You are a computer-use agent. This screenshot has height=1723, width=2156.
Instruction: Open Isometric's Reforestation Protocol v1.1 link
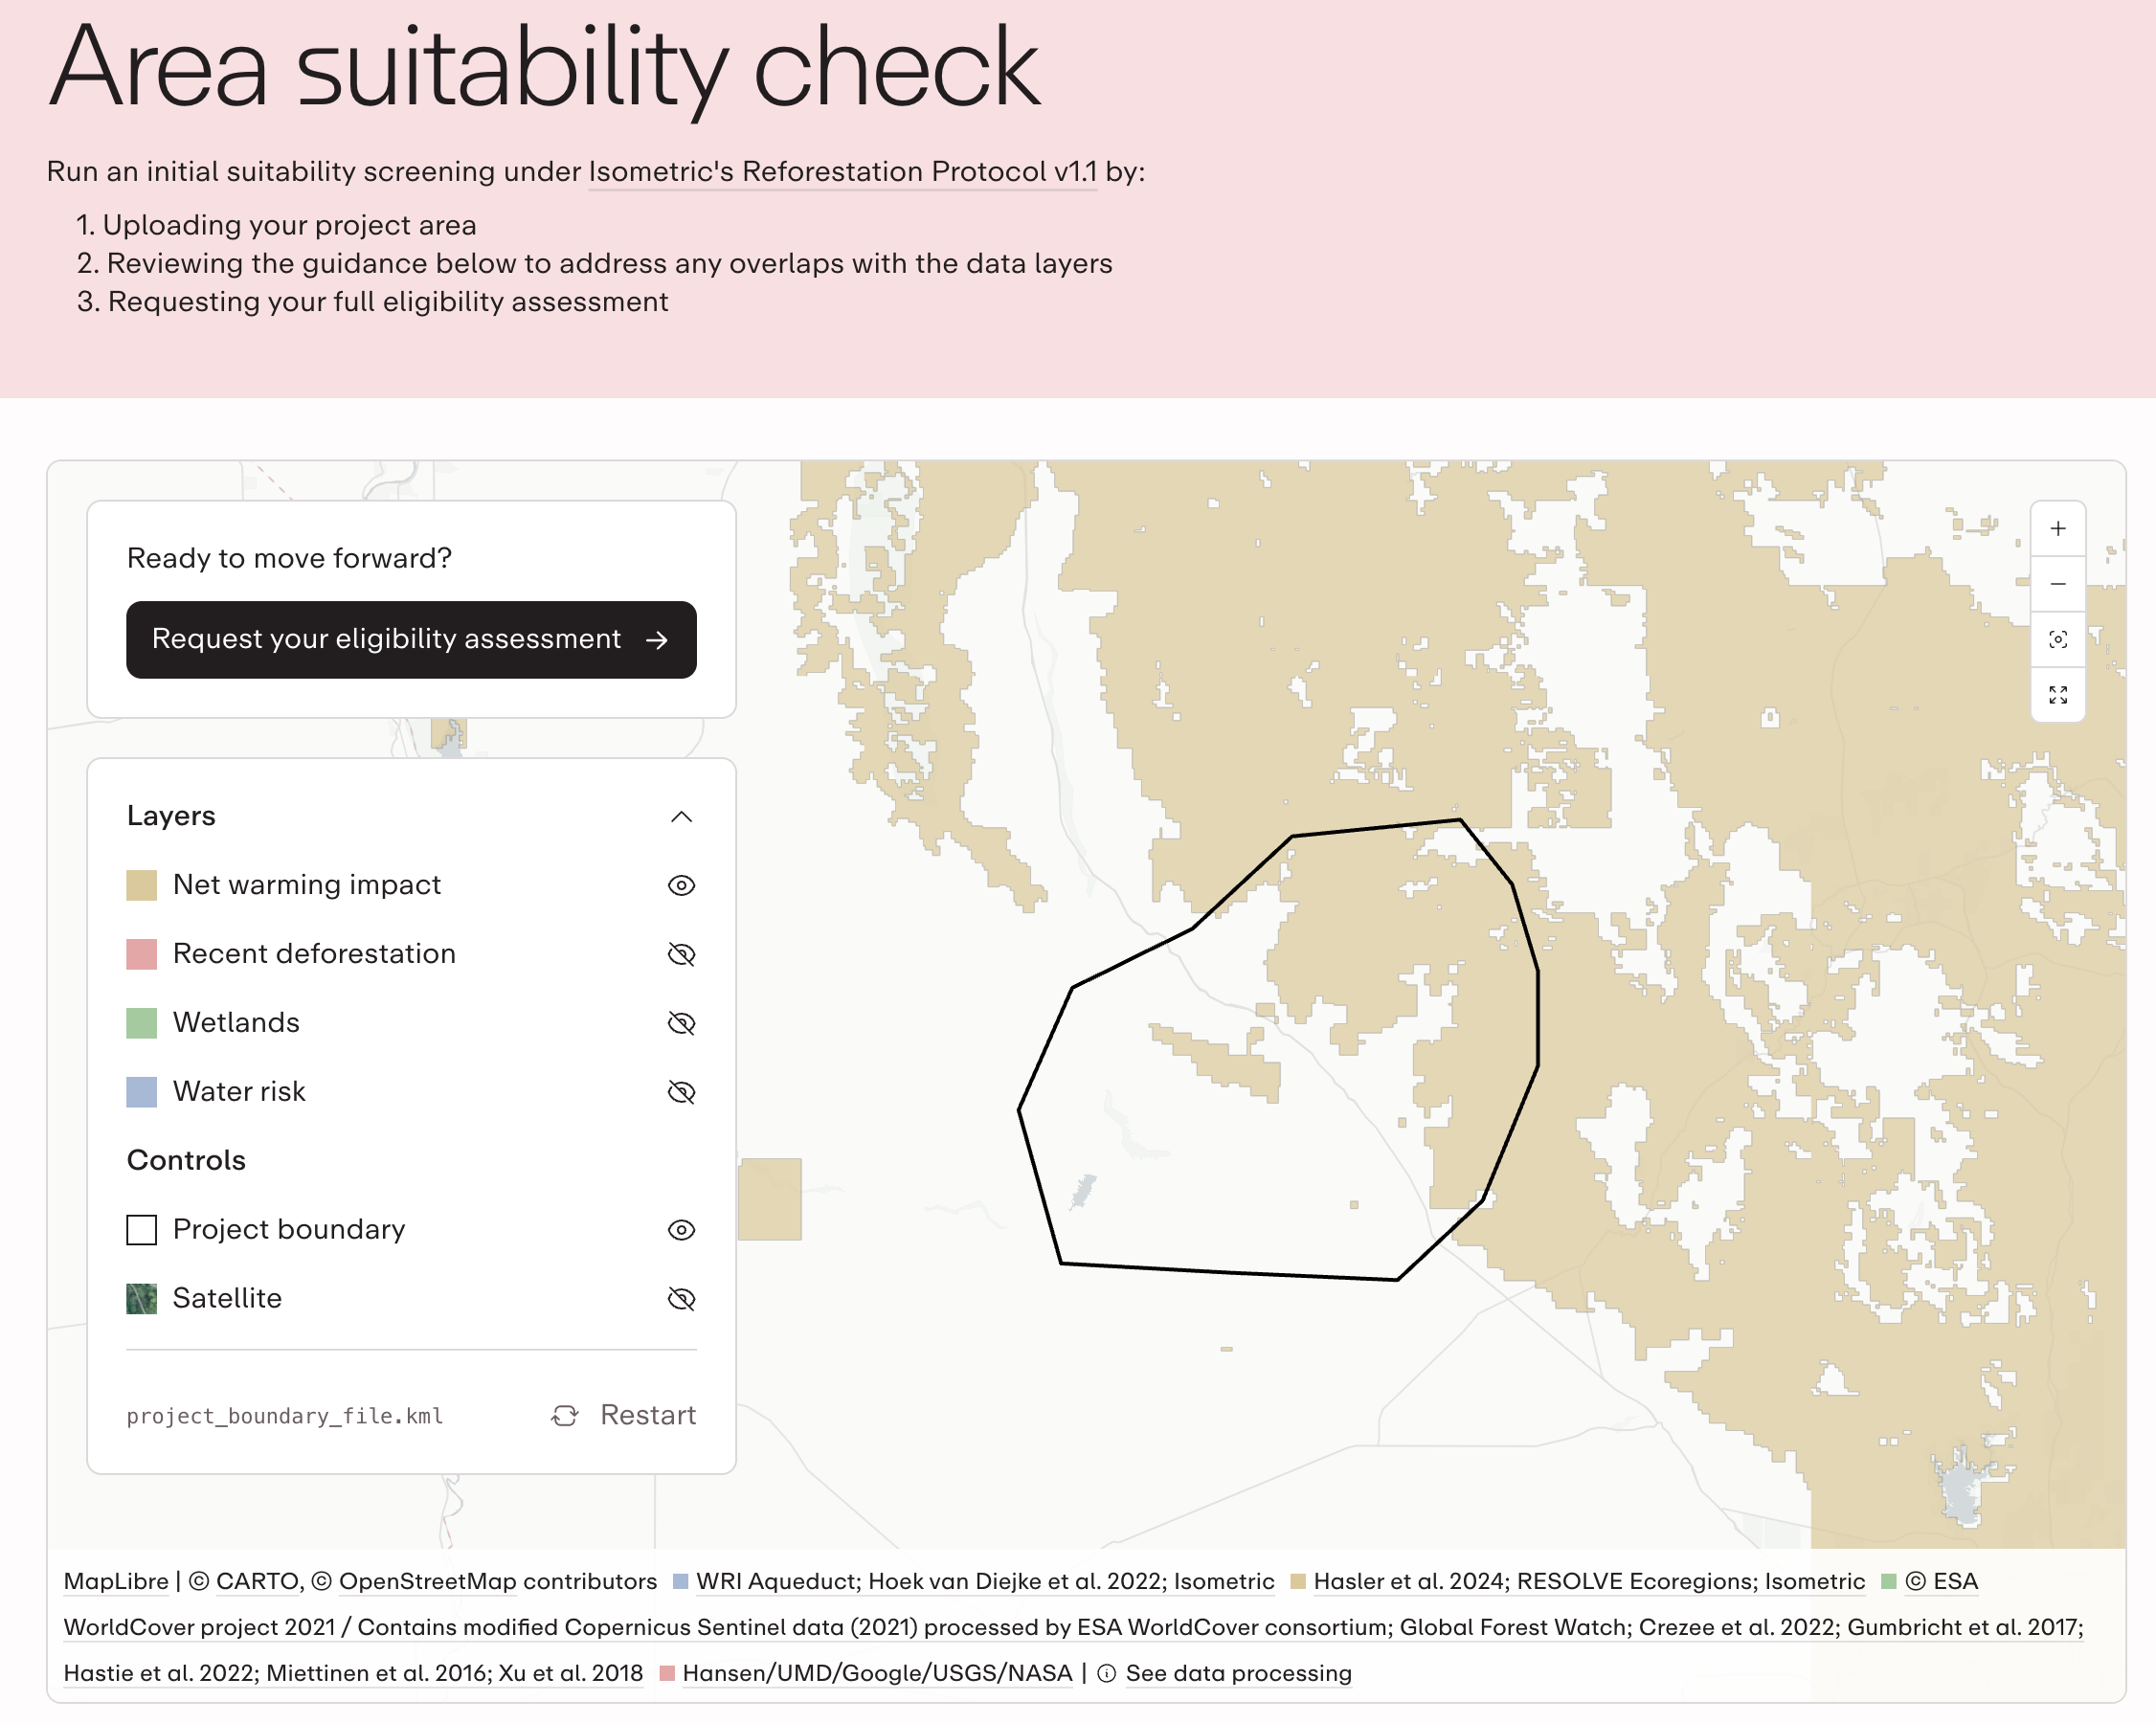coord(842,172)
